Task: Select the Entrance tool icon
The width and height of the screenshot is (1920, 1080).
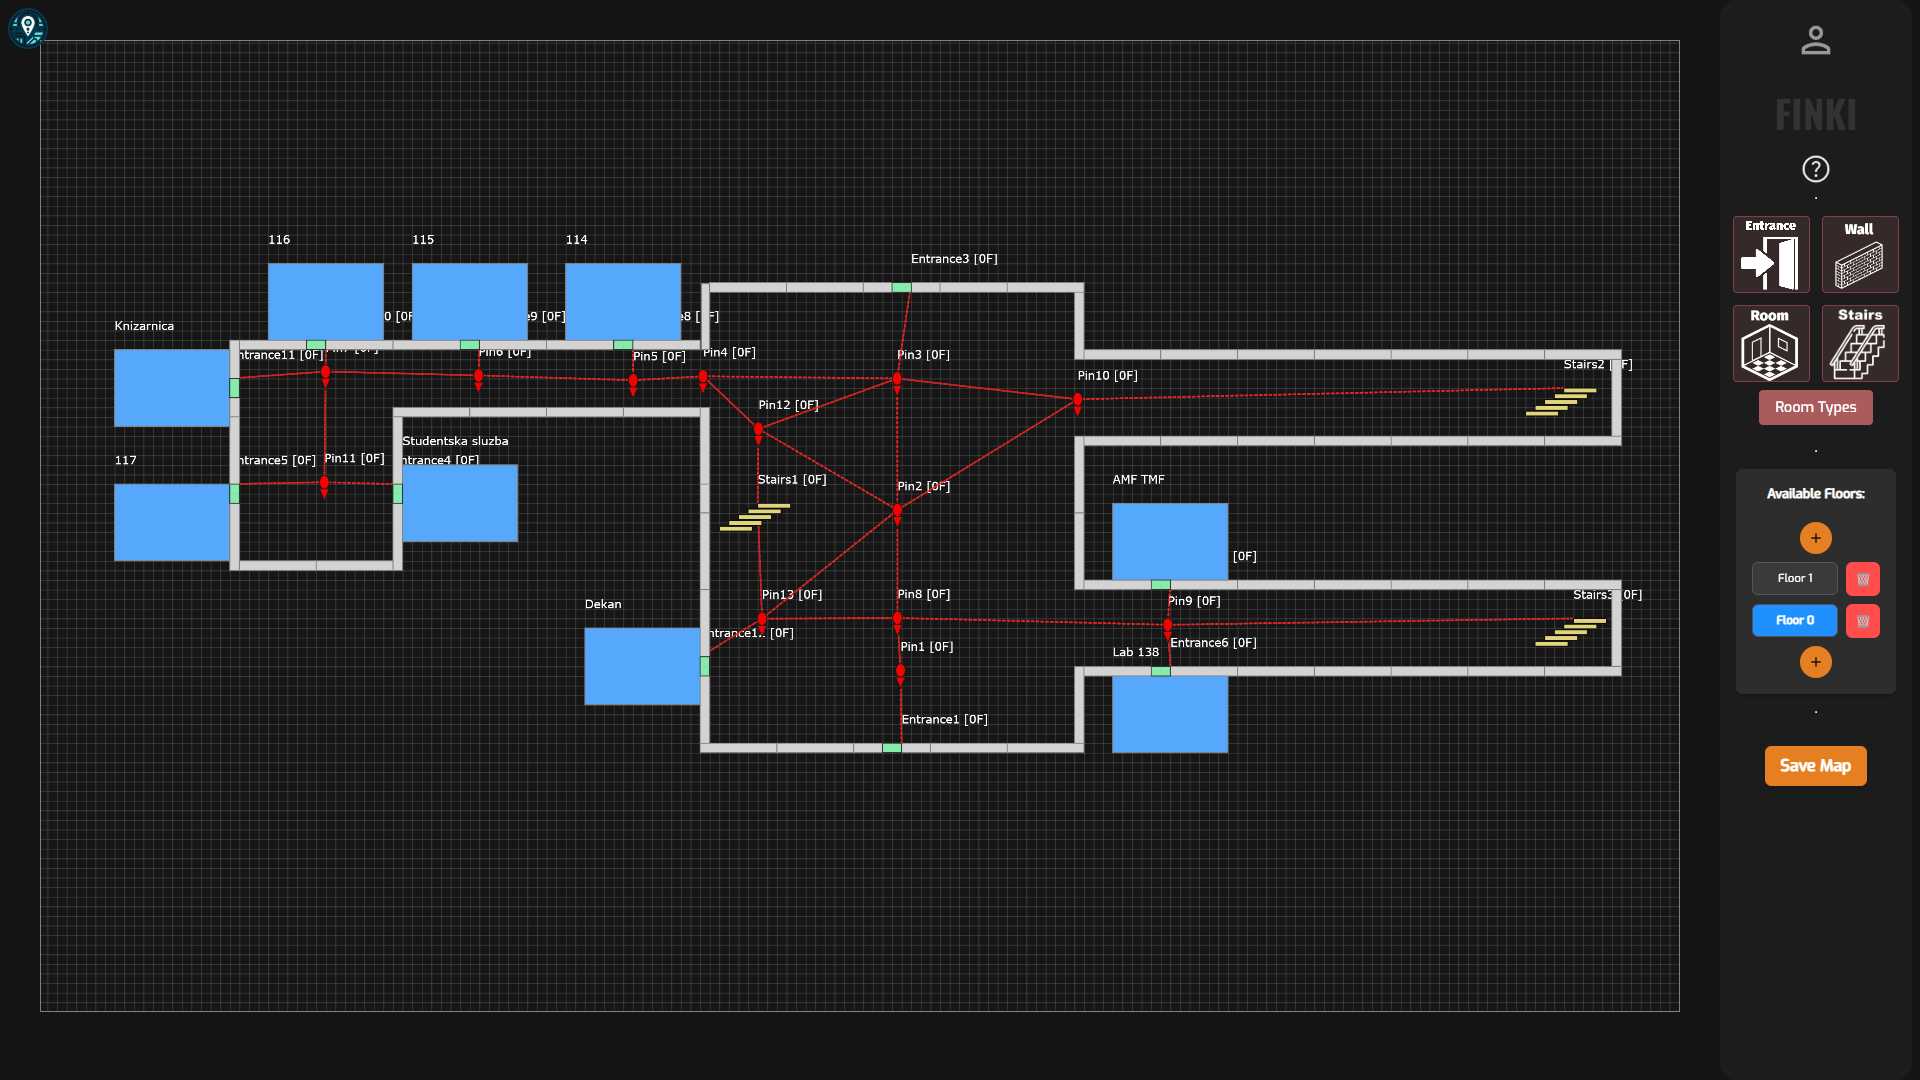Action: (1770, 255)
